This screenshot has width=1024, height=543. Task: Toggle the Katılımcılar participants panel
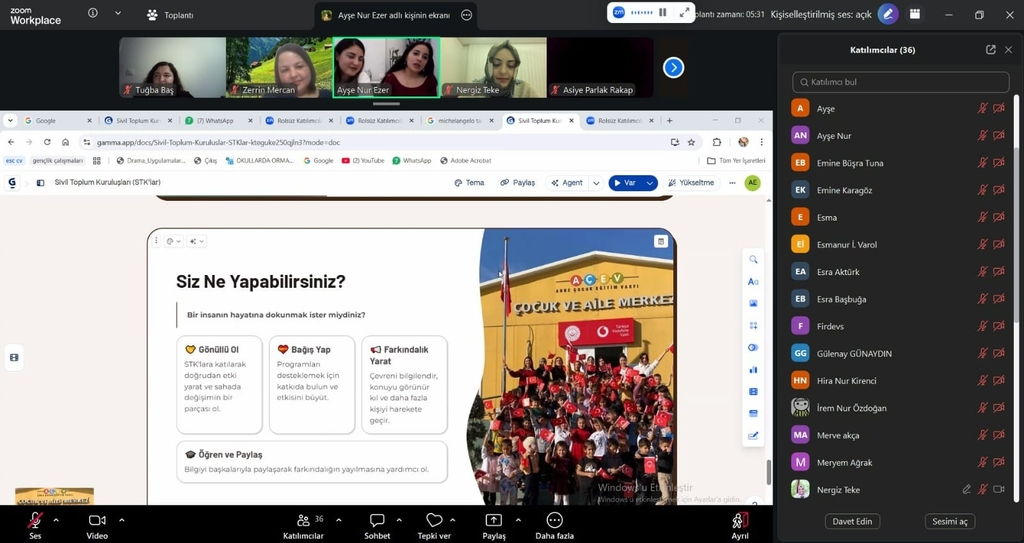coord(303,520)
